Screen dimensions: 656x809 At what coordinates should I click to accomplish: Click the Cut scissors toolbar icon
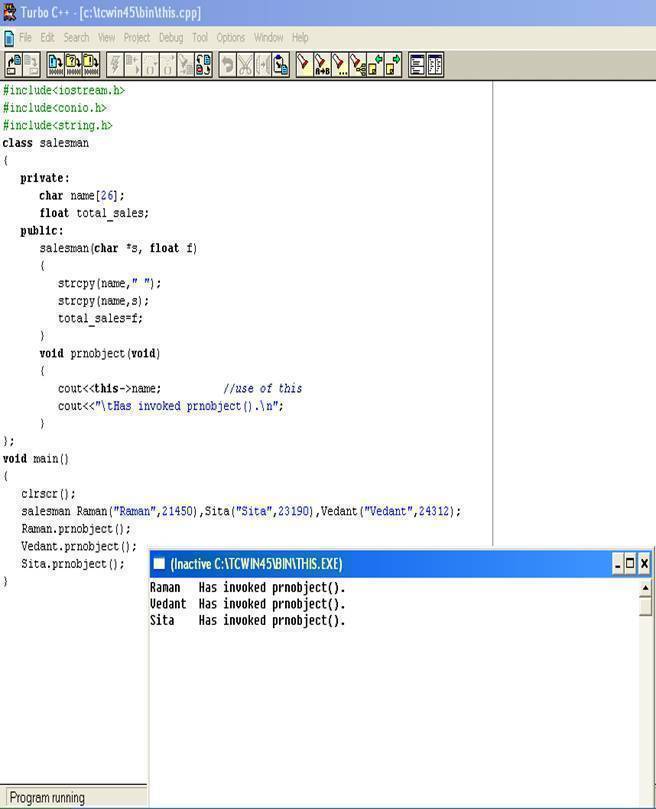coord(245,65)
